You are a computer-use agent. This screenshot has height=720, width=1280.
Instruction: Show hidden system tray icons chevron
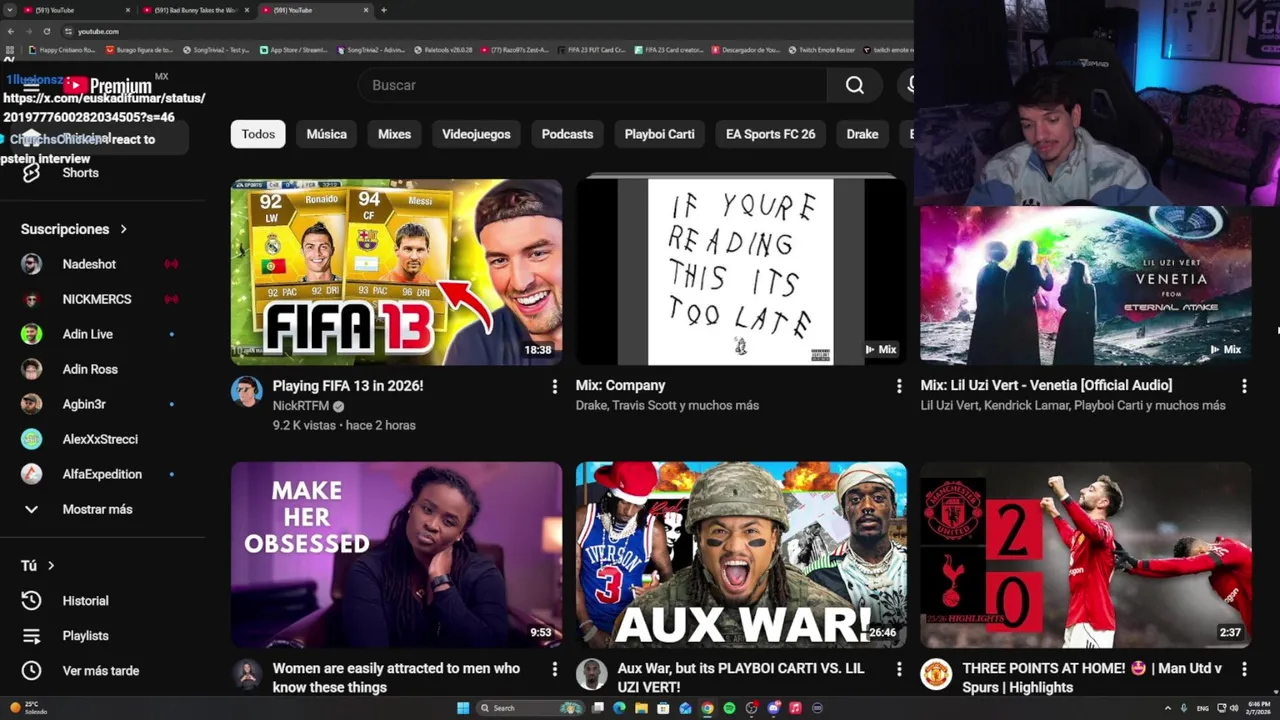pos(1167,708)
